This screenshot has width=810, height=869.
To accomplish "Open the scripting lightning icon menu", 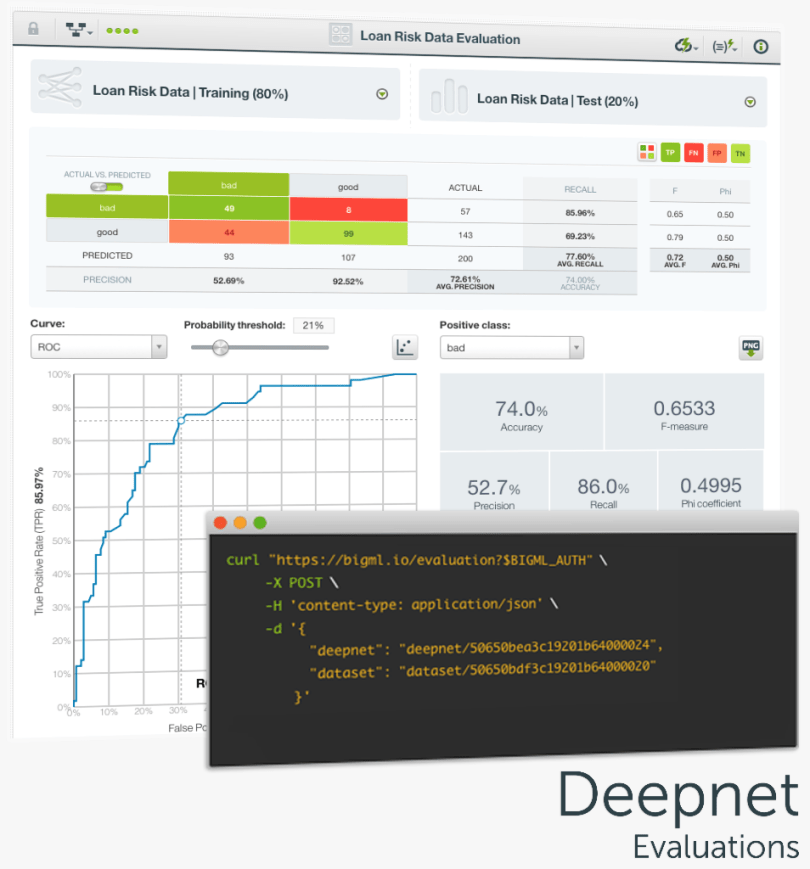I will [x=722, y=46].
